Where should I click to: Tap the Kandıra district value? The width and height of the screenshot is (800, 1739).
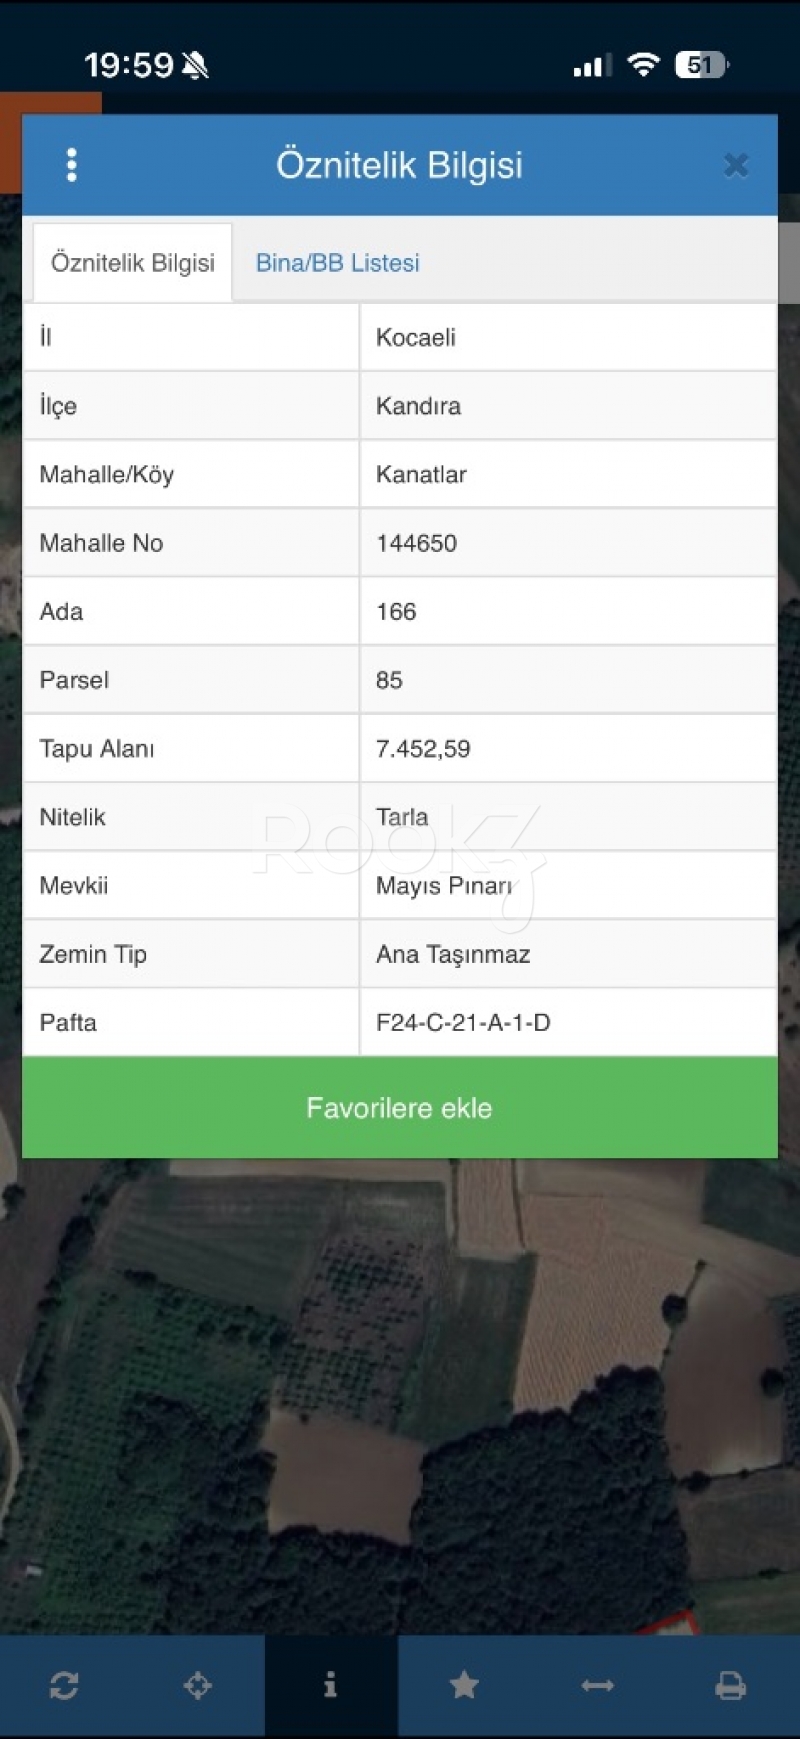418,406
